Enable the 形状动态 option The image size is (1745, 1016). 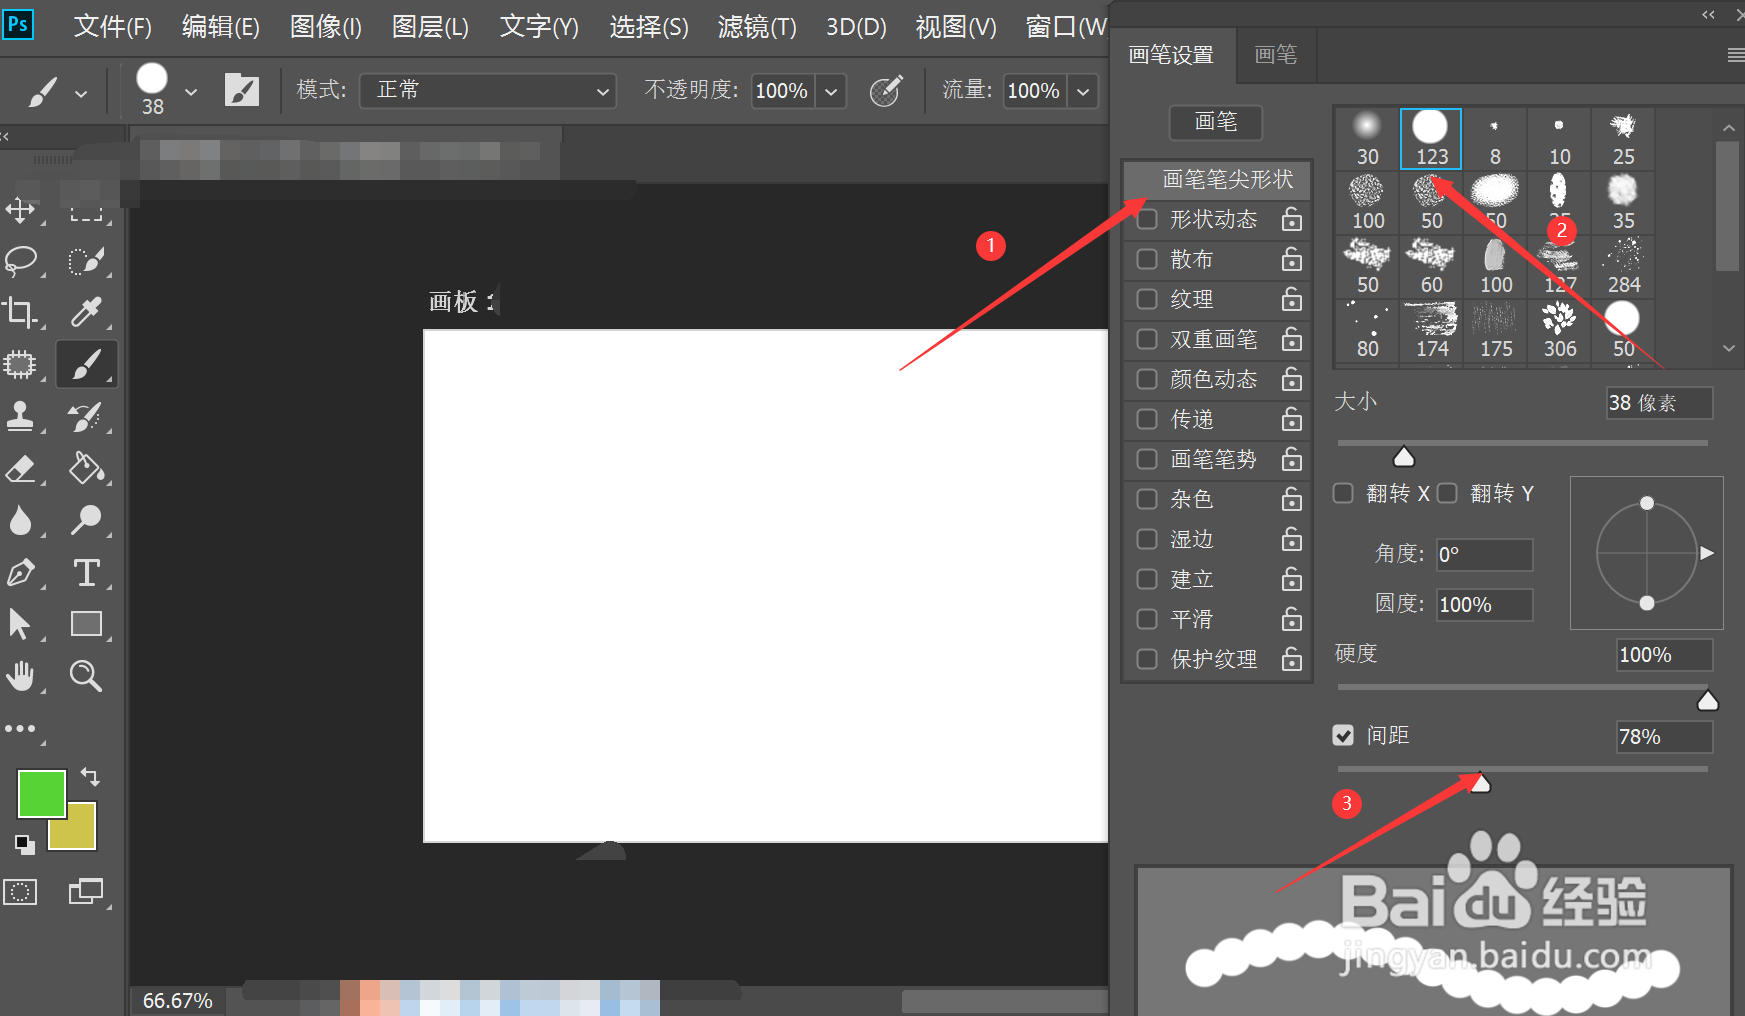[1146, 219]
